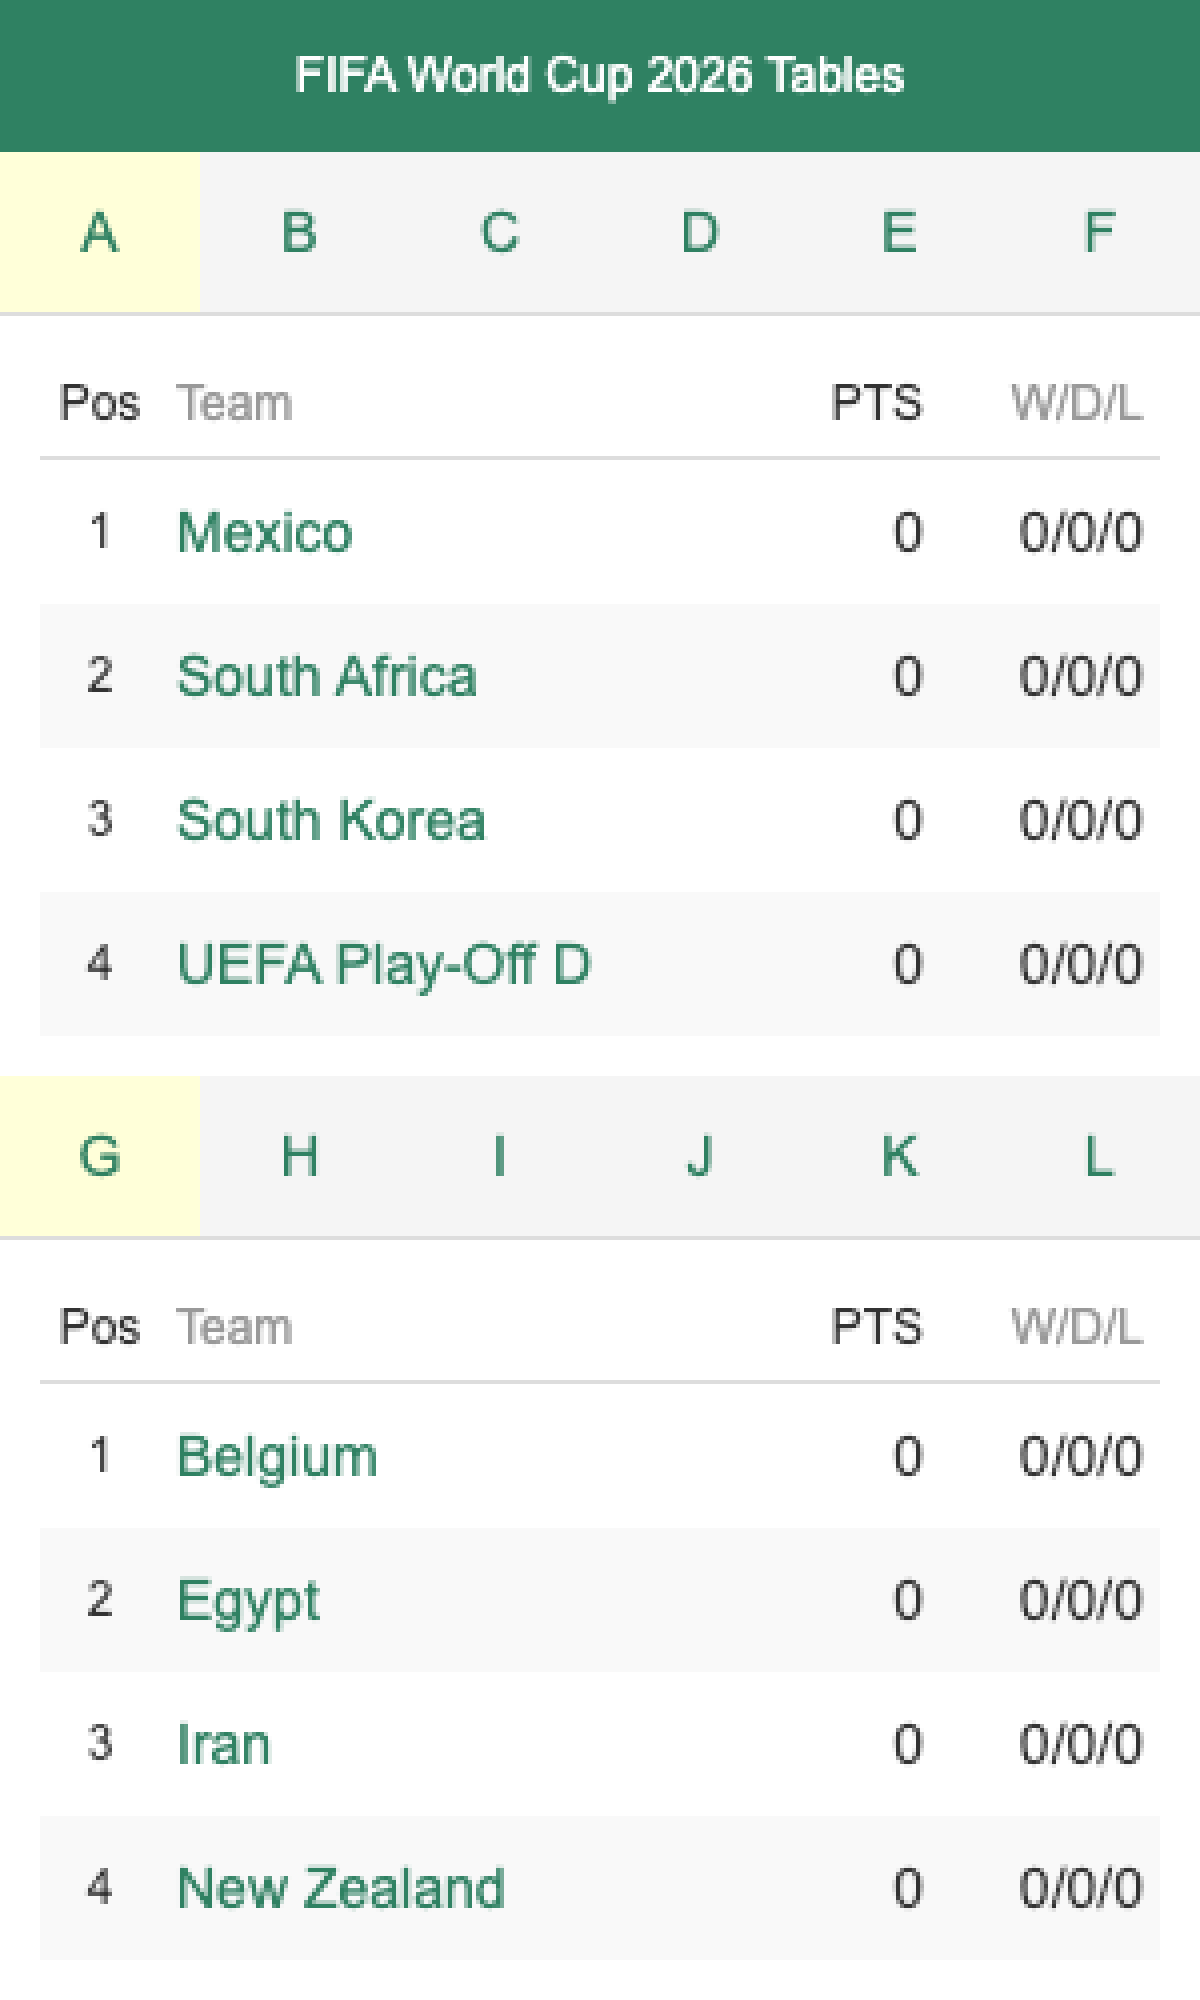Go to Egypt team page
The image size is (1200, 2000).
click(248, 1600)
